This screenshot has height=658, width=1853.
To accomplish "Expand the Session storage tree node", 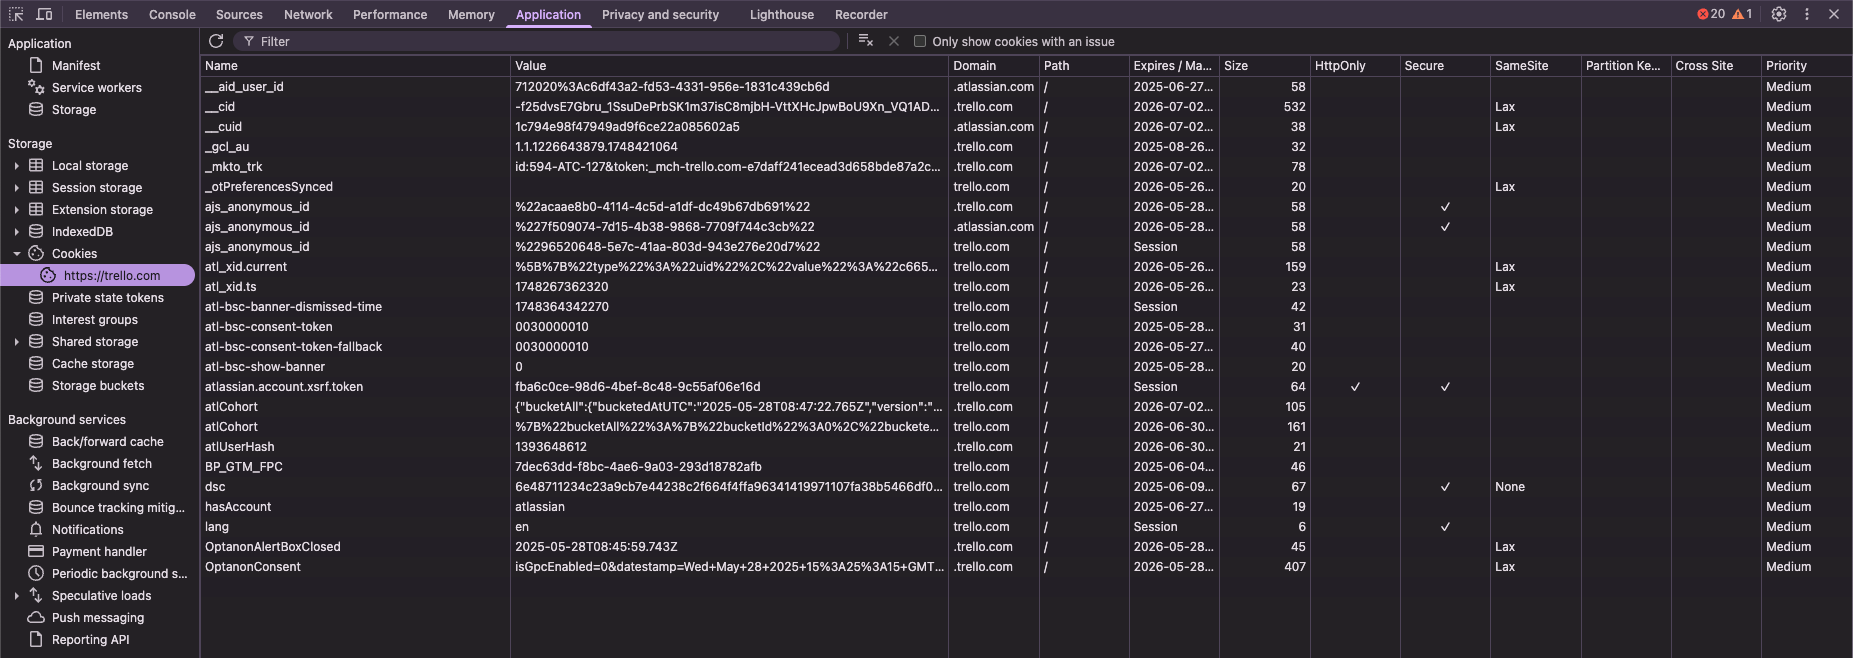I will click(x=16, y=188).
